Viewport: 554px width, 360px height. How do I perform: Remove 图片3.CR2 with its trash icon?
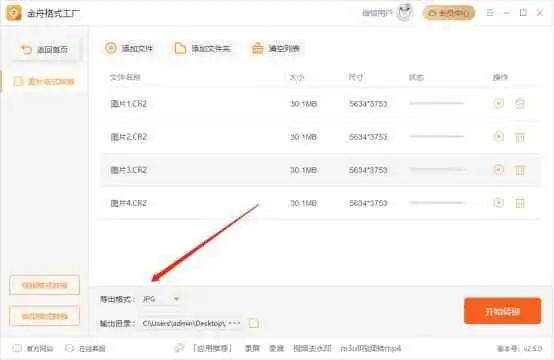520,170
